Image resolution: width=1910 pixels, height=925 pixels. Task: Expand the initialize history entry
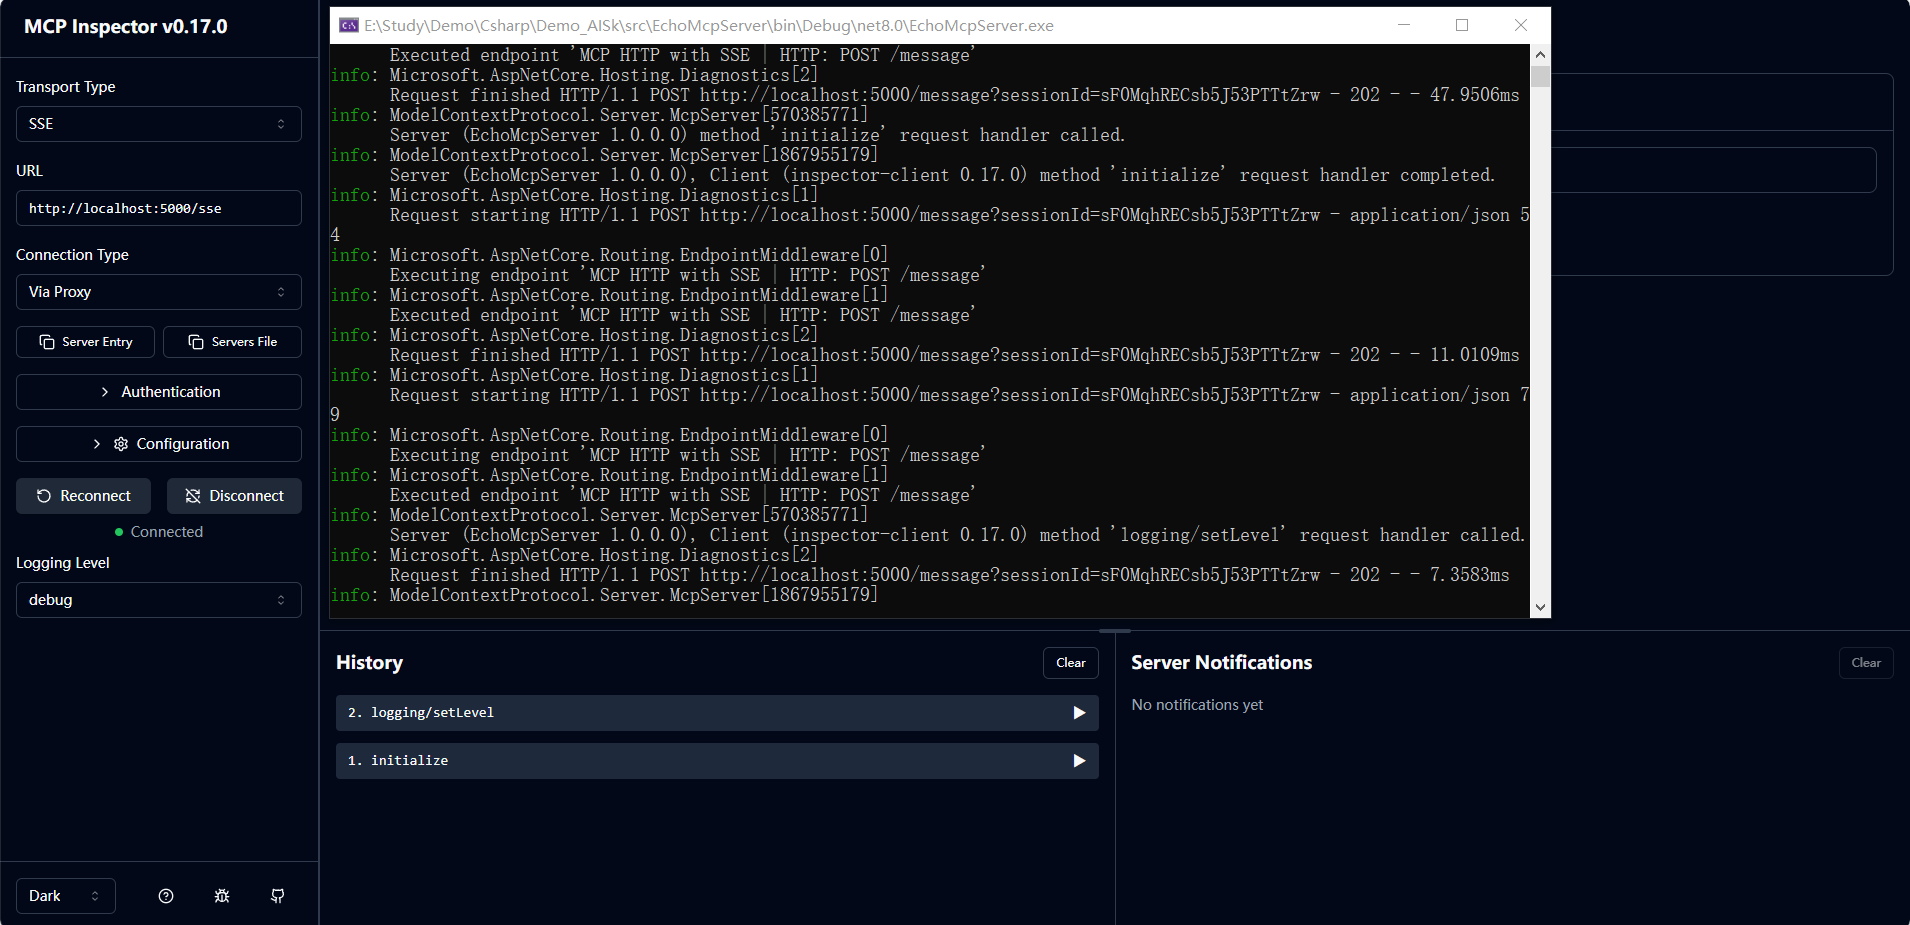point(717,761)
